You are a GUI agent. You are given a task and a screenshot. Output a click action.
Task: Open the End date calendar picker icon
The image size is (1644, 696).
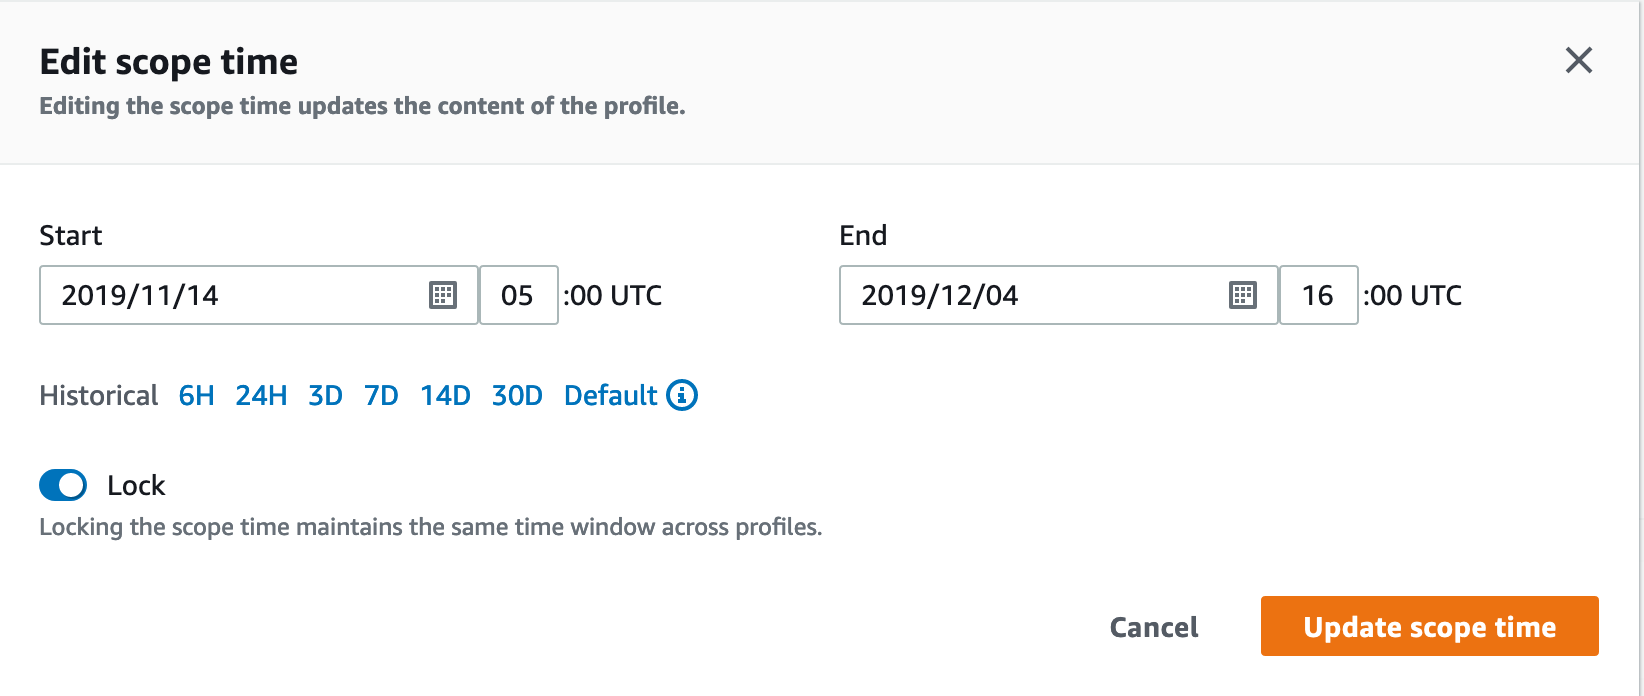point(1242,295)
